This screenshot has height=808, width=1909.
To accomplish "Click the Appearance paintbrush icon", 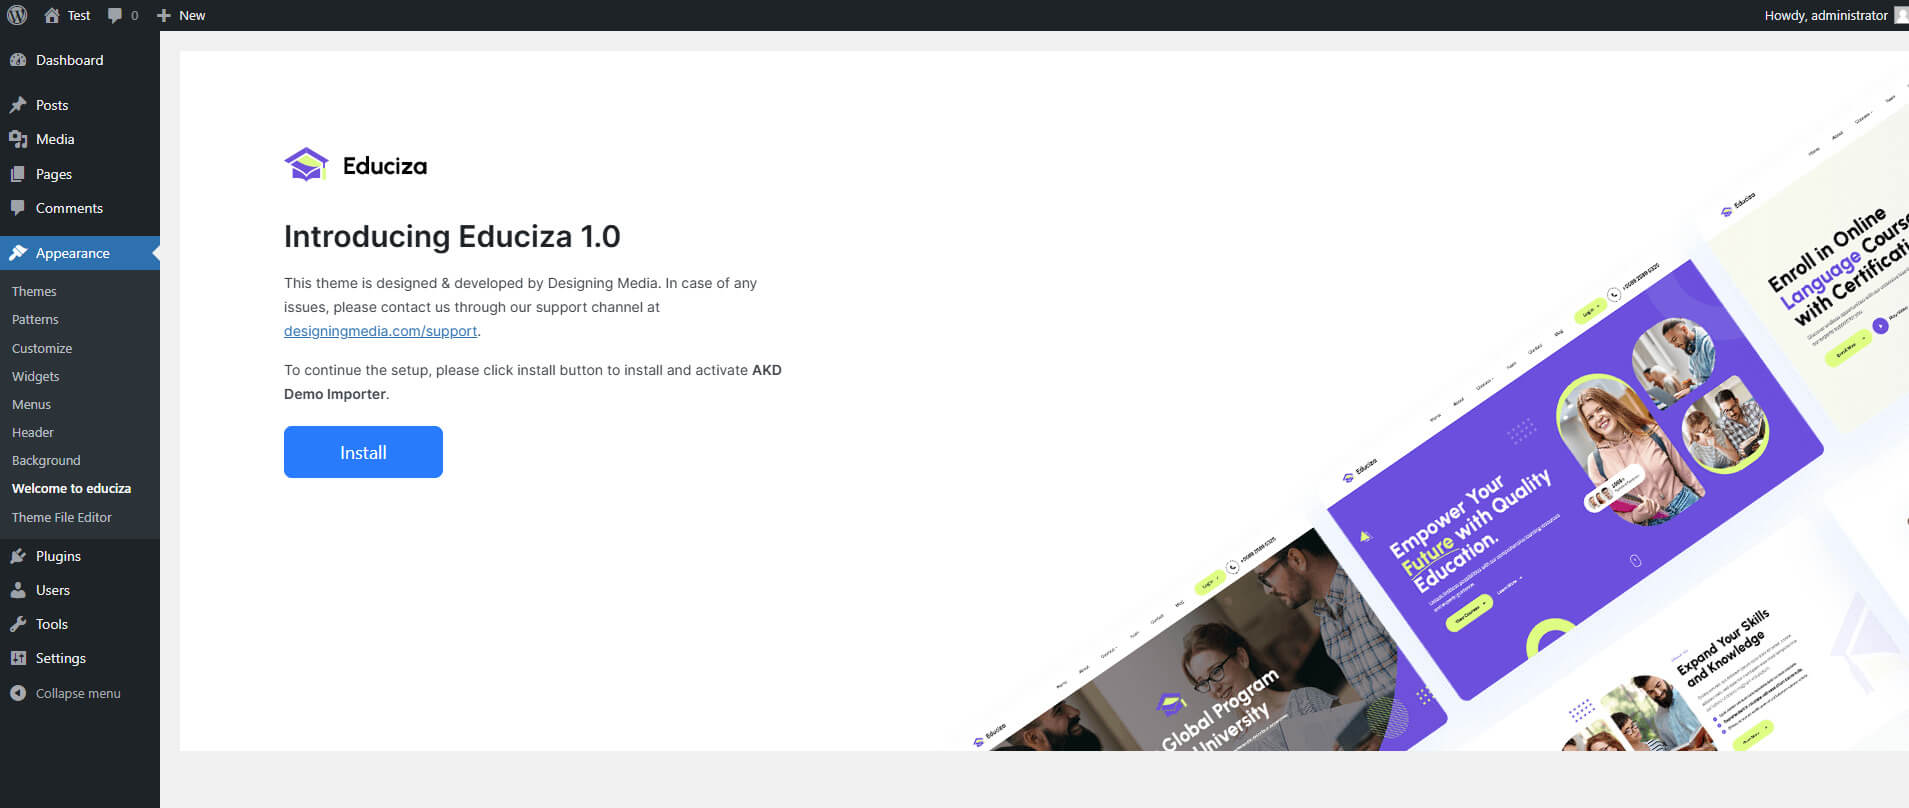I will point(18,253).
